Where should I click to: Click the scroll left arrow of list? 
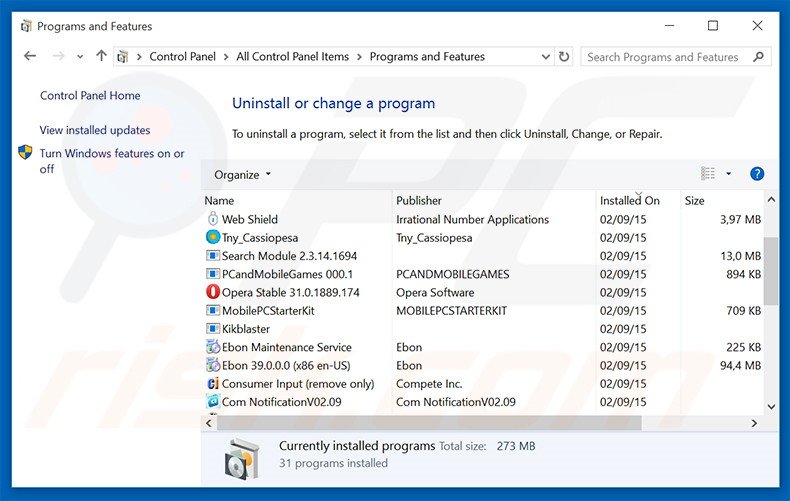click(x=209, y=423)
